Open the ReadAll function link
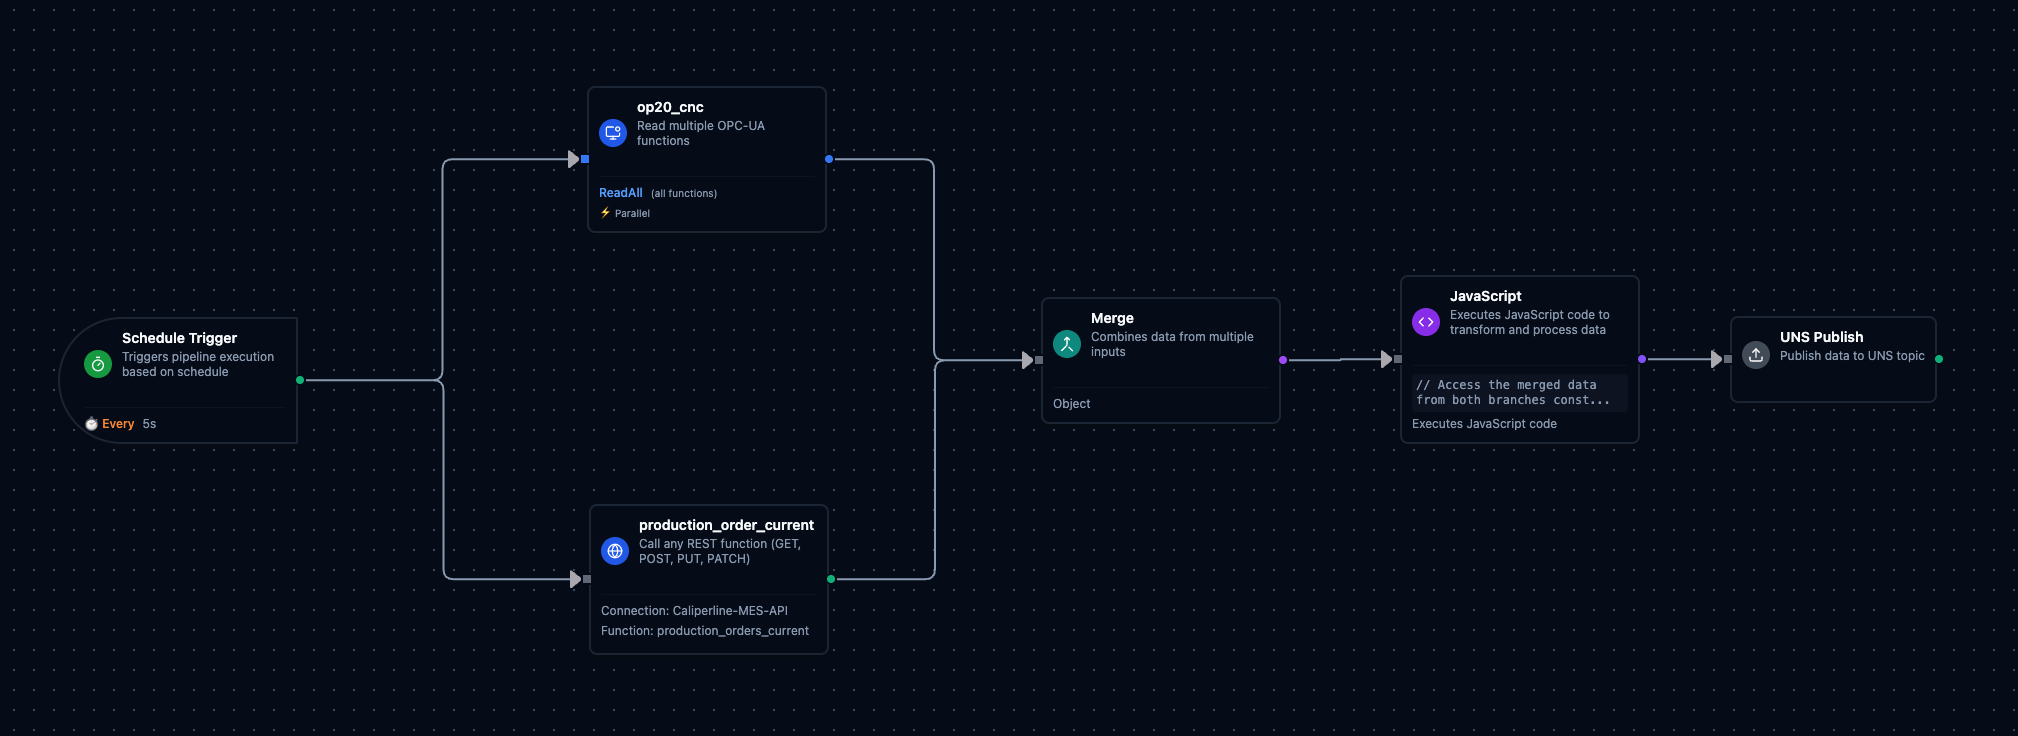Screen dimensions: 2018x736 pyautogui.click(x=620, y=193)
